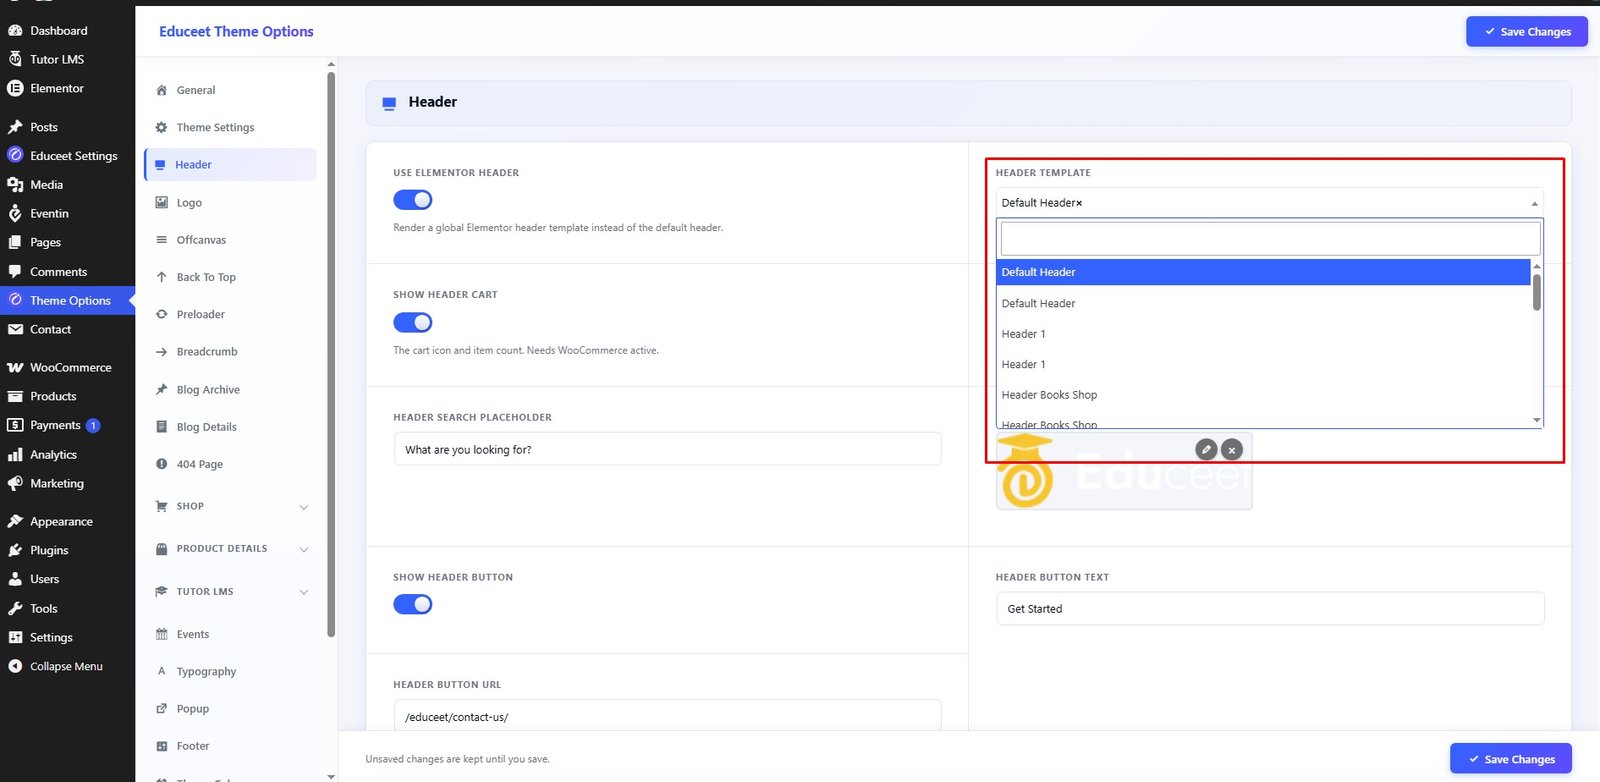Open Educeet Settings in the admin menu
1600x782 pixels.
pyautogui.click(x=67, y=156)
